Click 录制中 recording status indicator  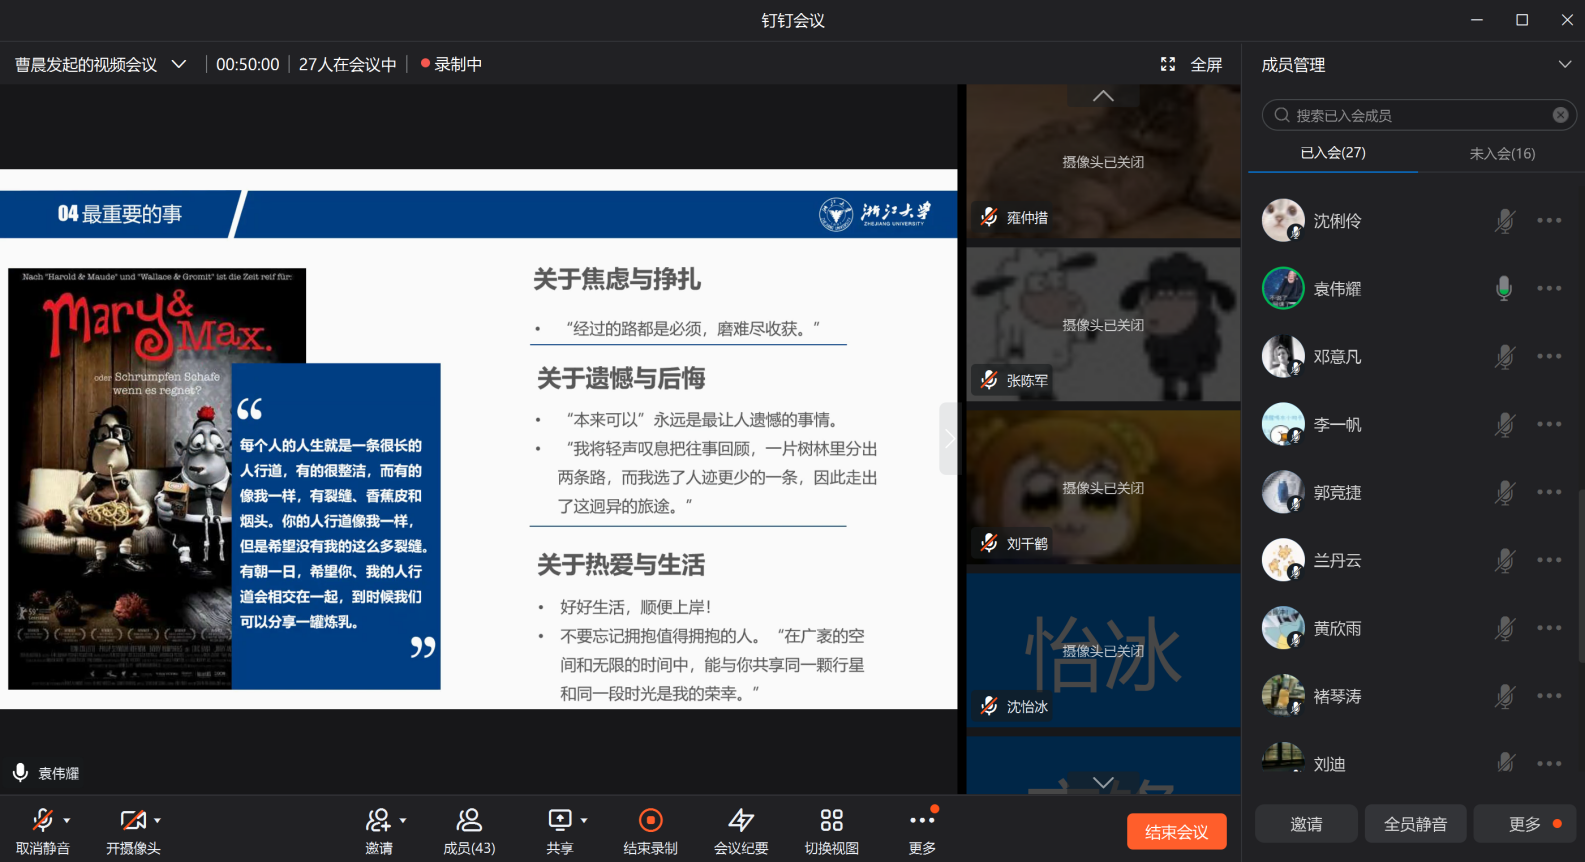pyautogui.click(x=451, y=64)
